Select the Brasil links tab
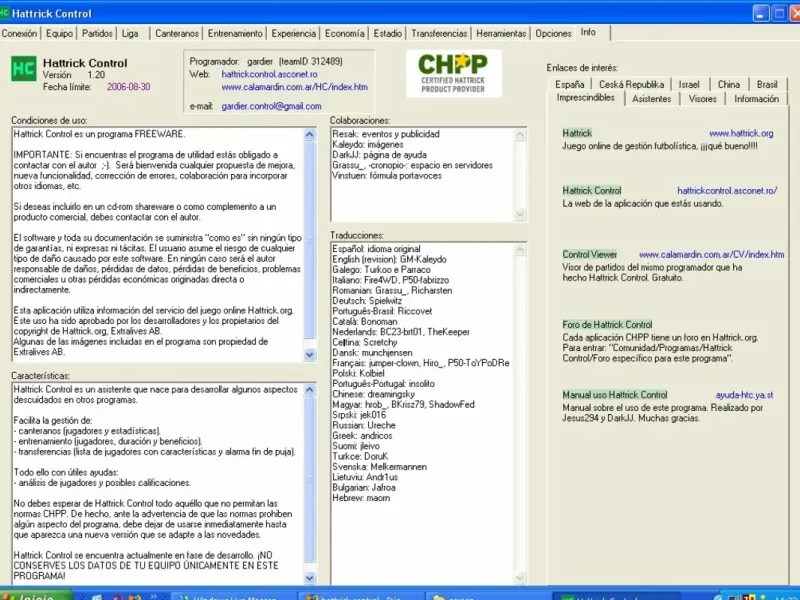Image resolution: width=800 pixels, height=600 pixels. (x=767, y=85)
